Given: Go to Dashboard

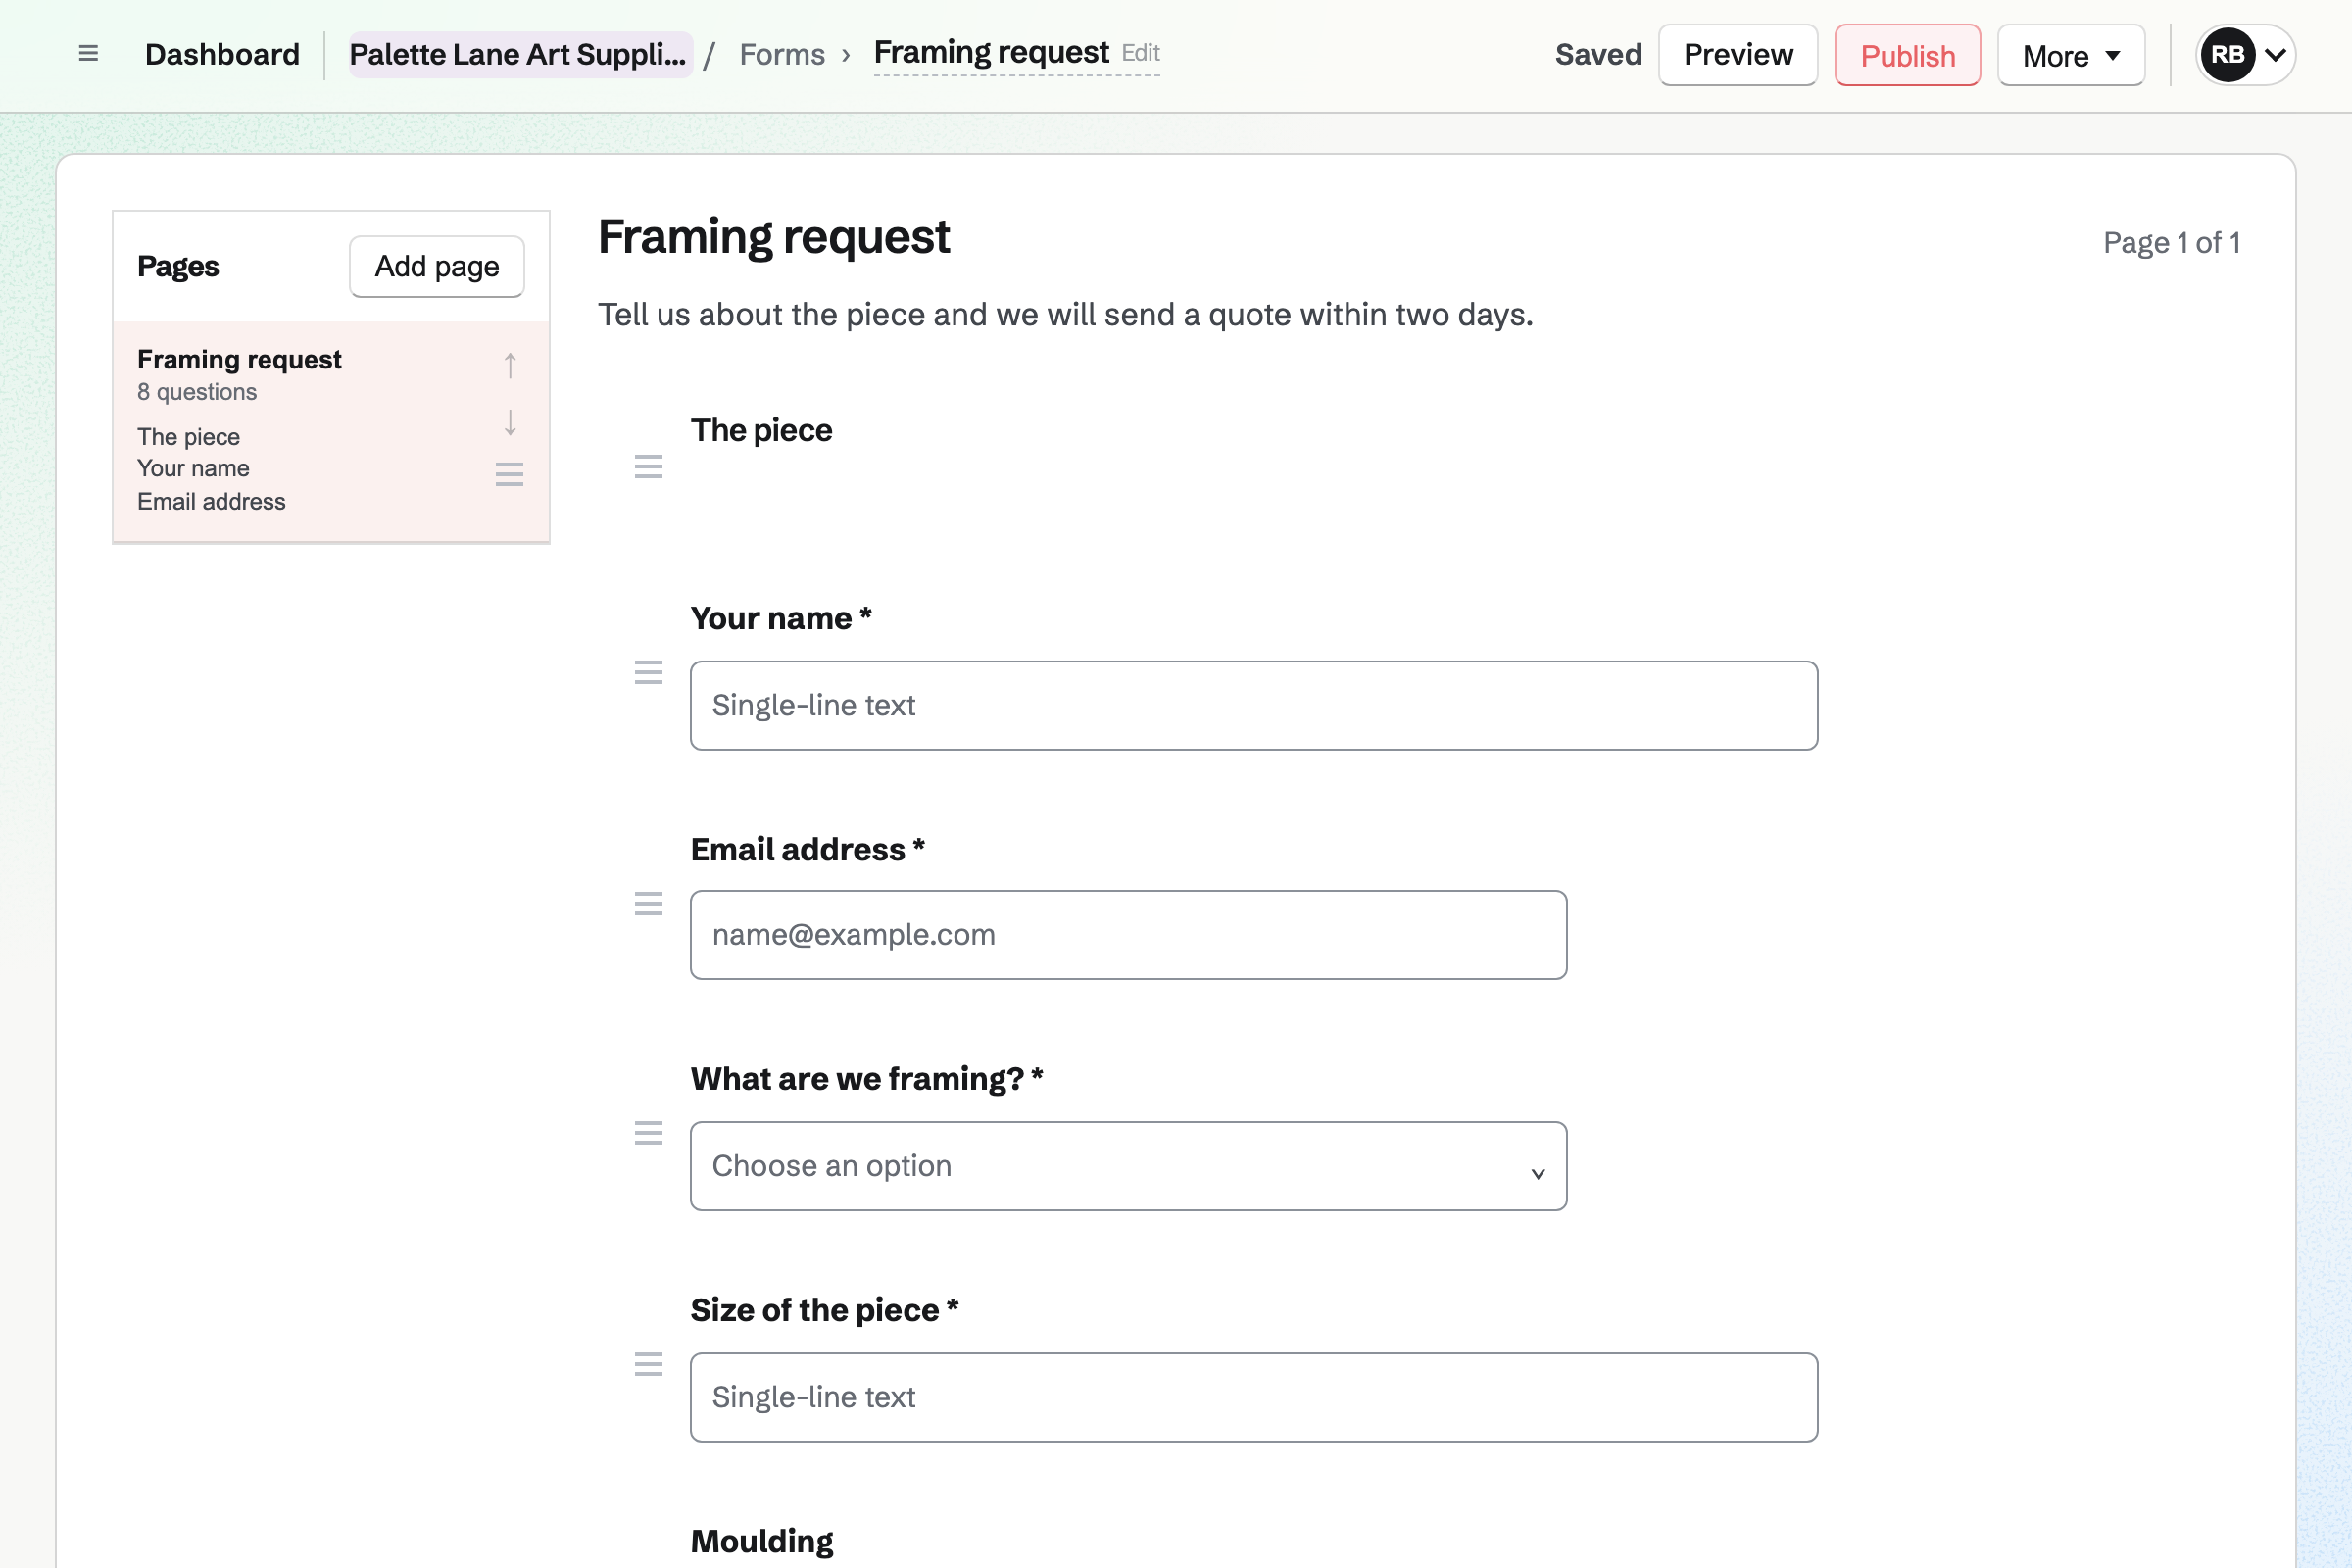Looking at the screenshot, I should (222, 54).
